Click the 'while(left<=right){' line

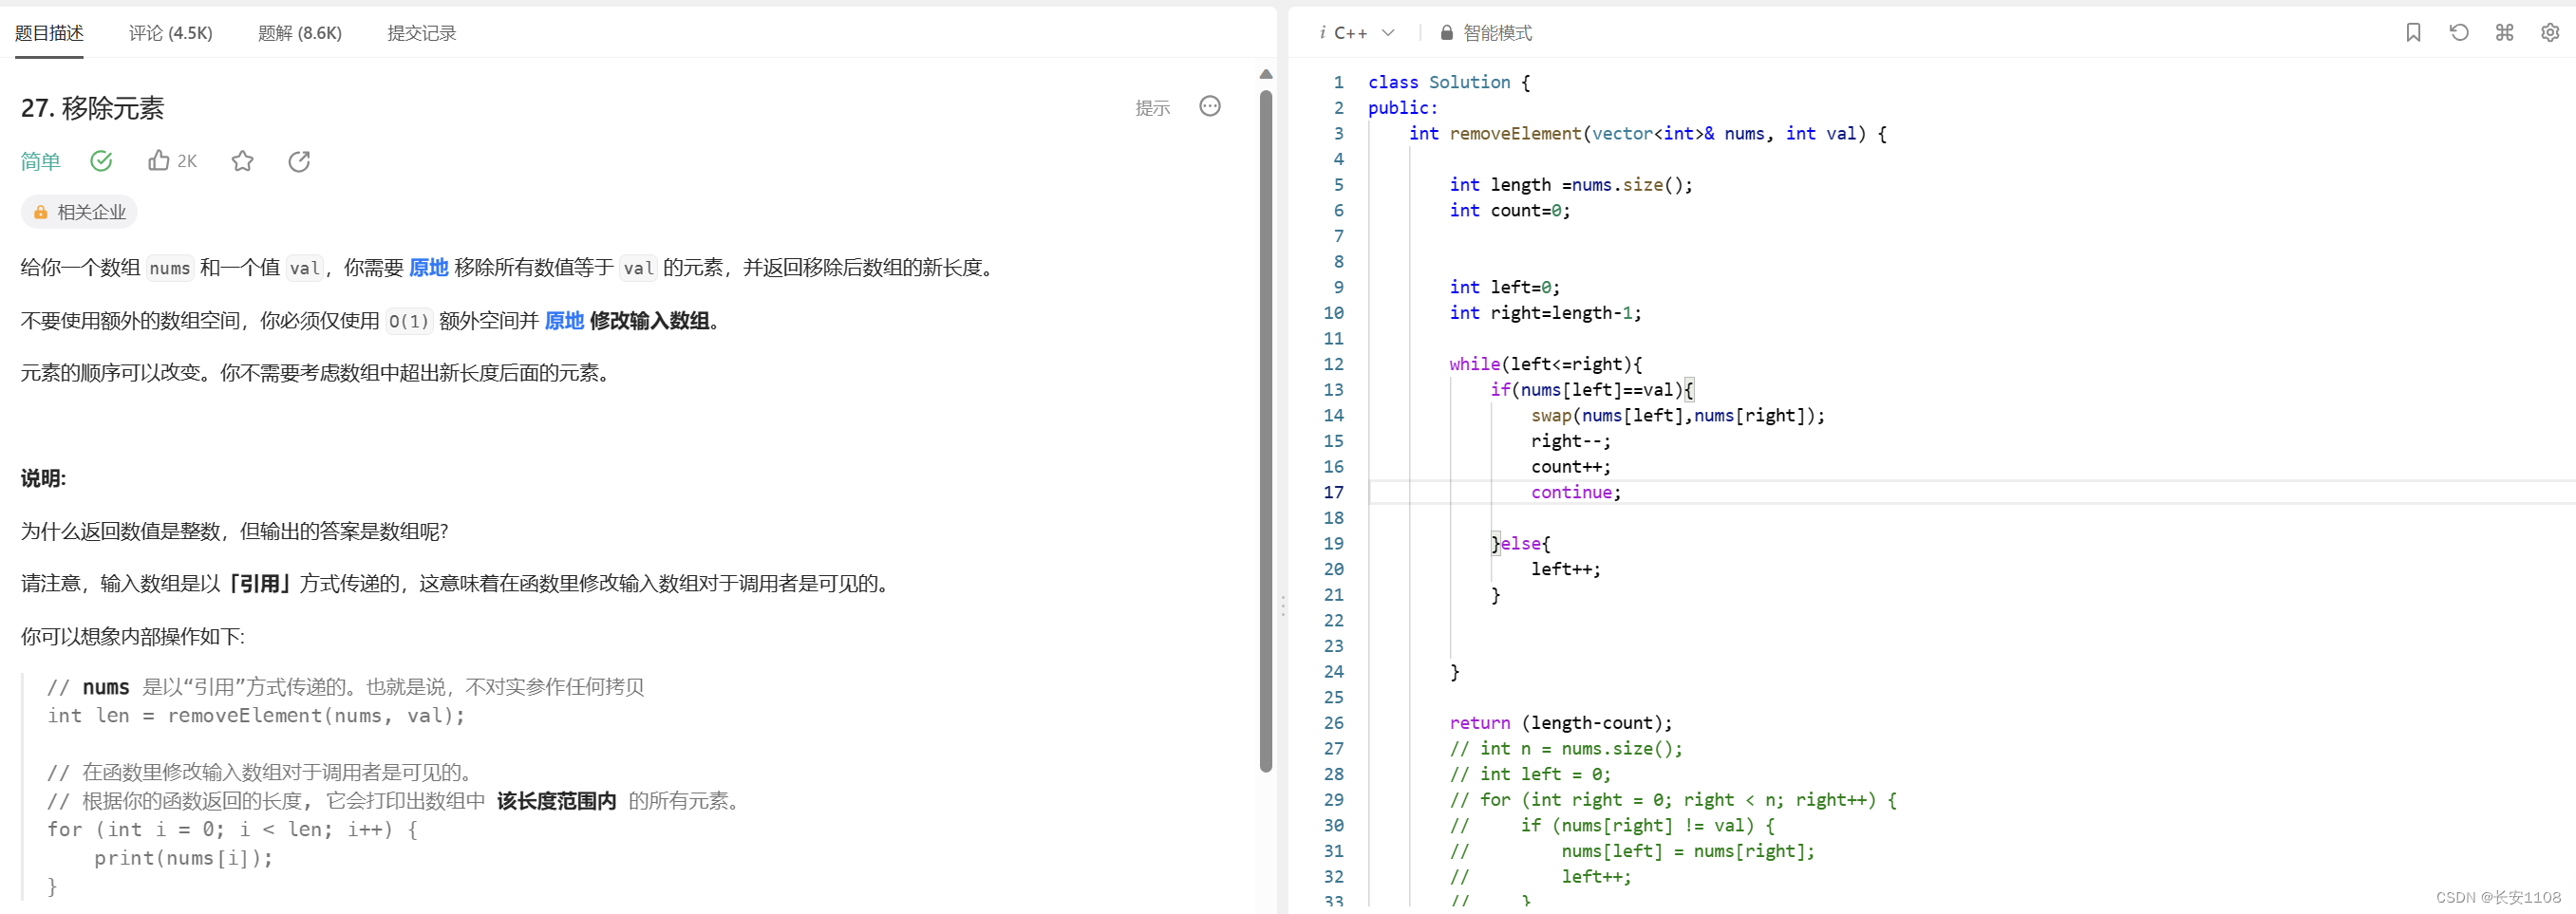tap(1545, 364)
